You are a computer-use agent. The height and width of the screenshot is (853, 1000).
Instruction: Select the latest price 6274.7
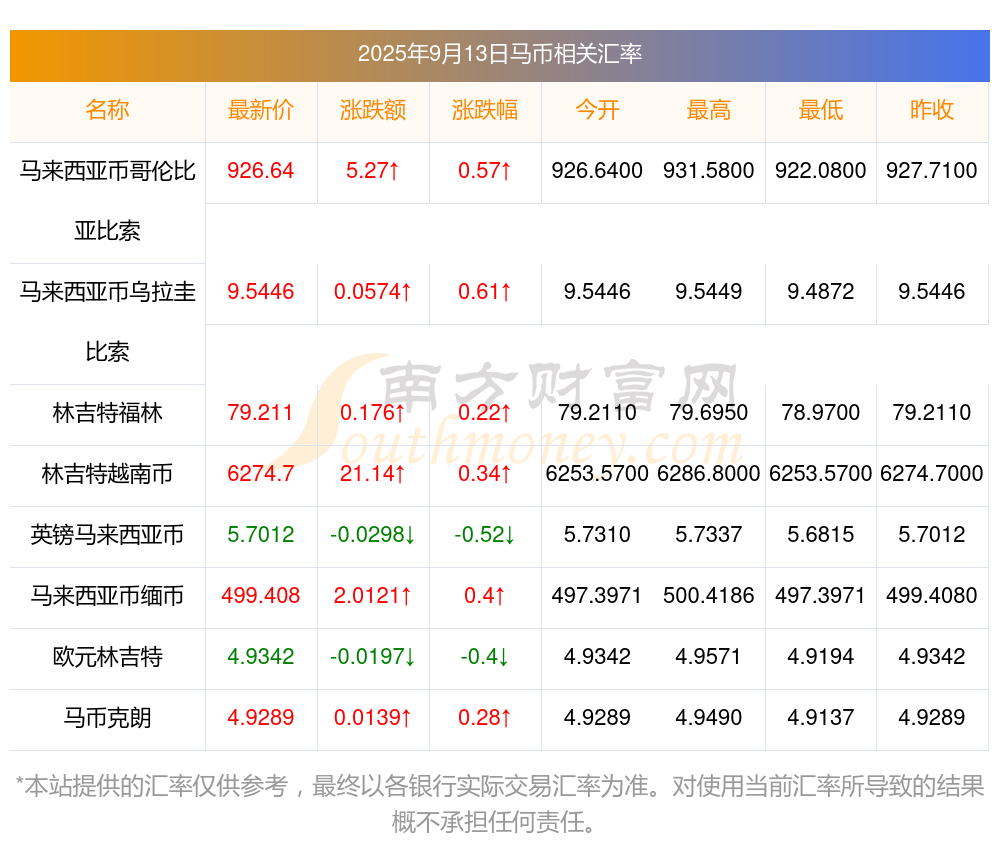pyautogui.click(x=260, y=474)
